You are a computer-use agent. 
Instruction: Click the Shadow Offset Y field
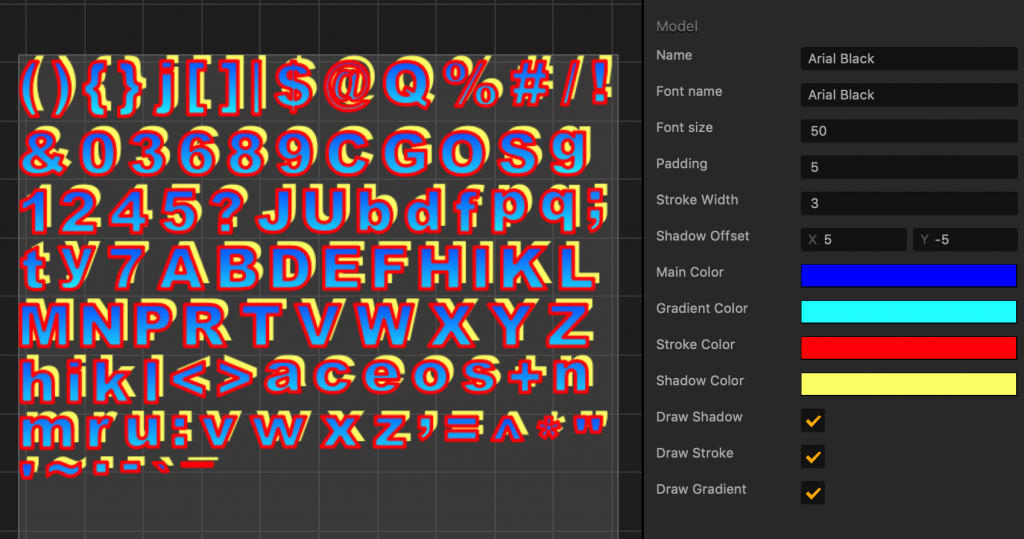[964, 240]
